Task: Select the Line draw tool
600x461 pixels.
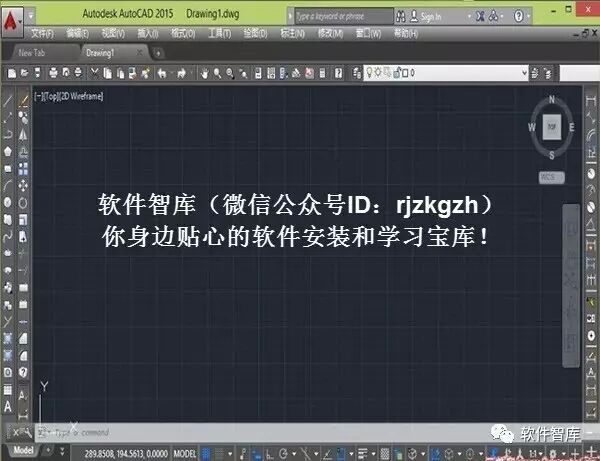Action: [7, 101]
